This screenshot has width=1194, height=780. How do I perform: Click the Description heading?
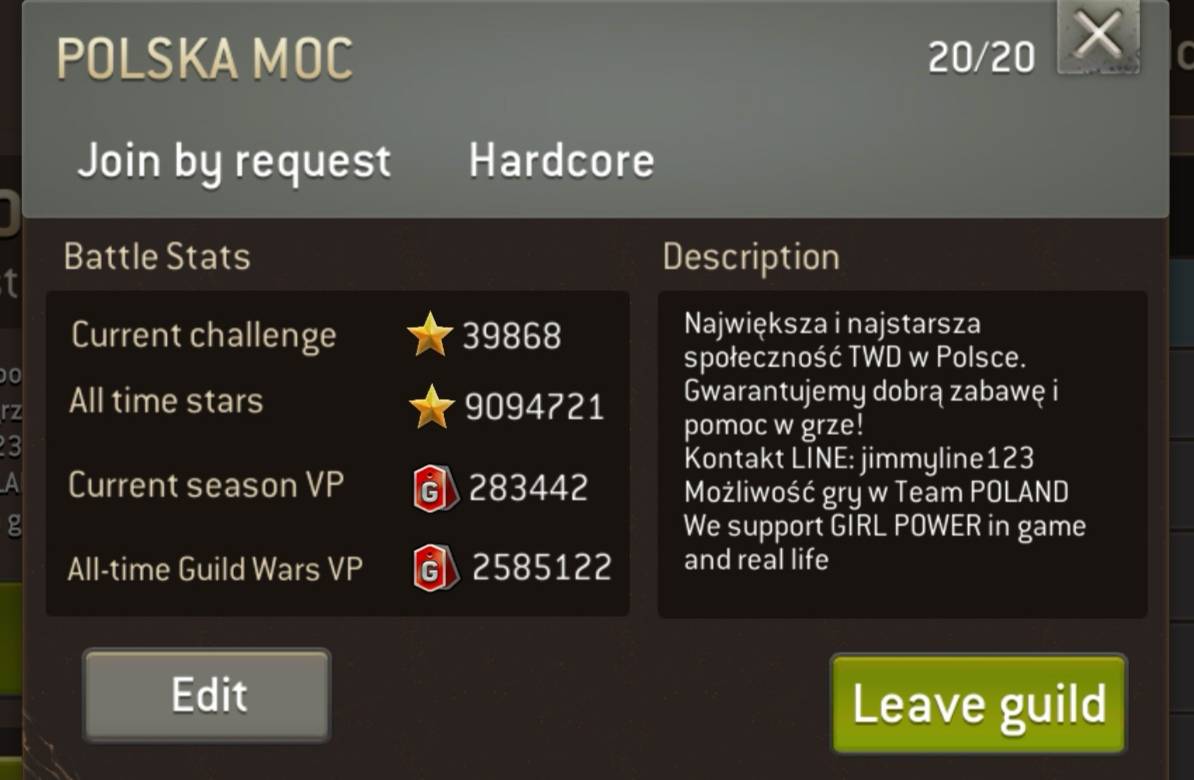(751, 257)
